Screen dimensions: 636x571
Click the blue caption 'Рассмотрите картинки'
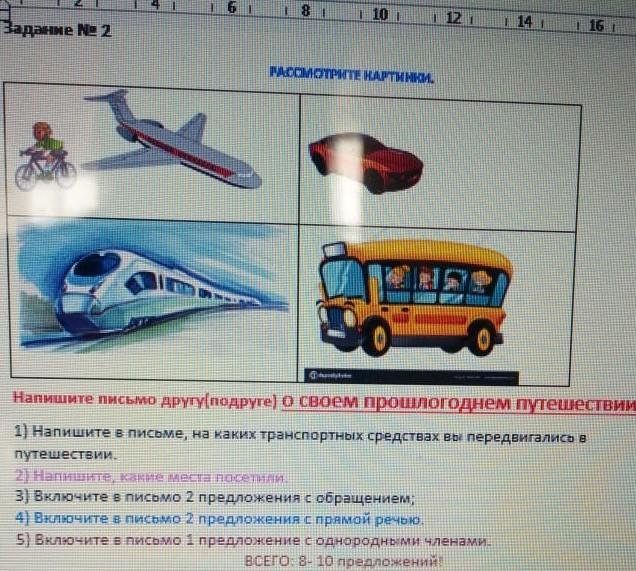point(351,75)
